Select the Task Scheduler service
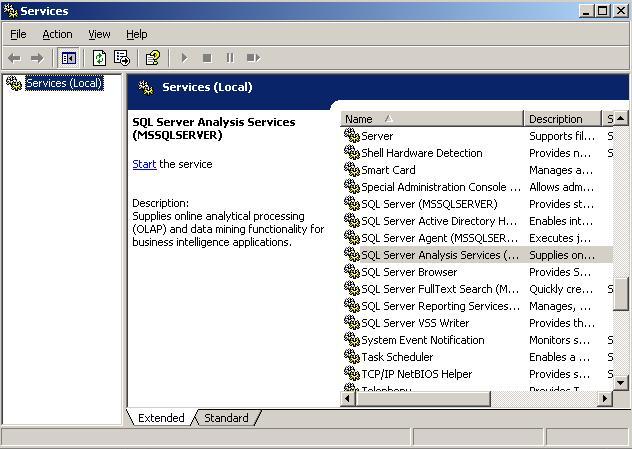 pos(478,357)
